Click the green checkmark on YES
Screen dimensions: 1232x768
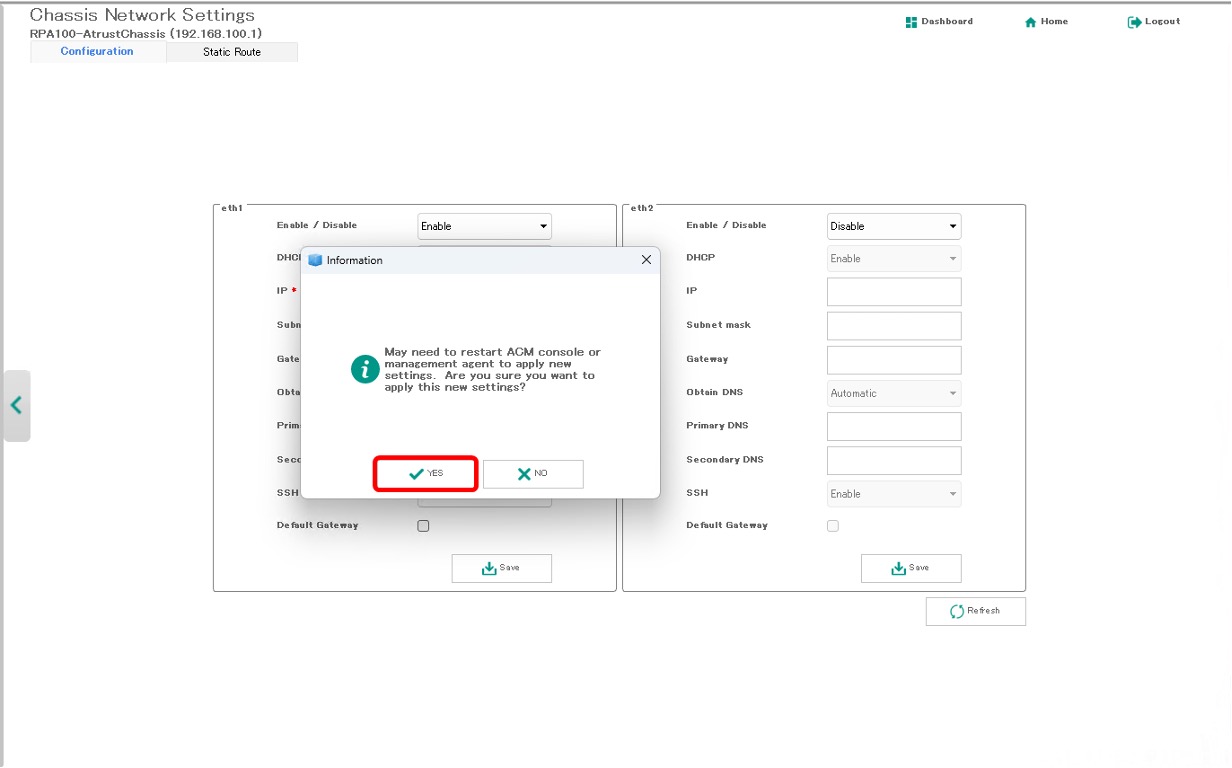click(x=416, y=474)
